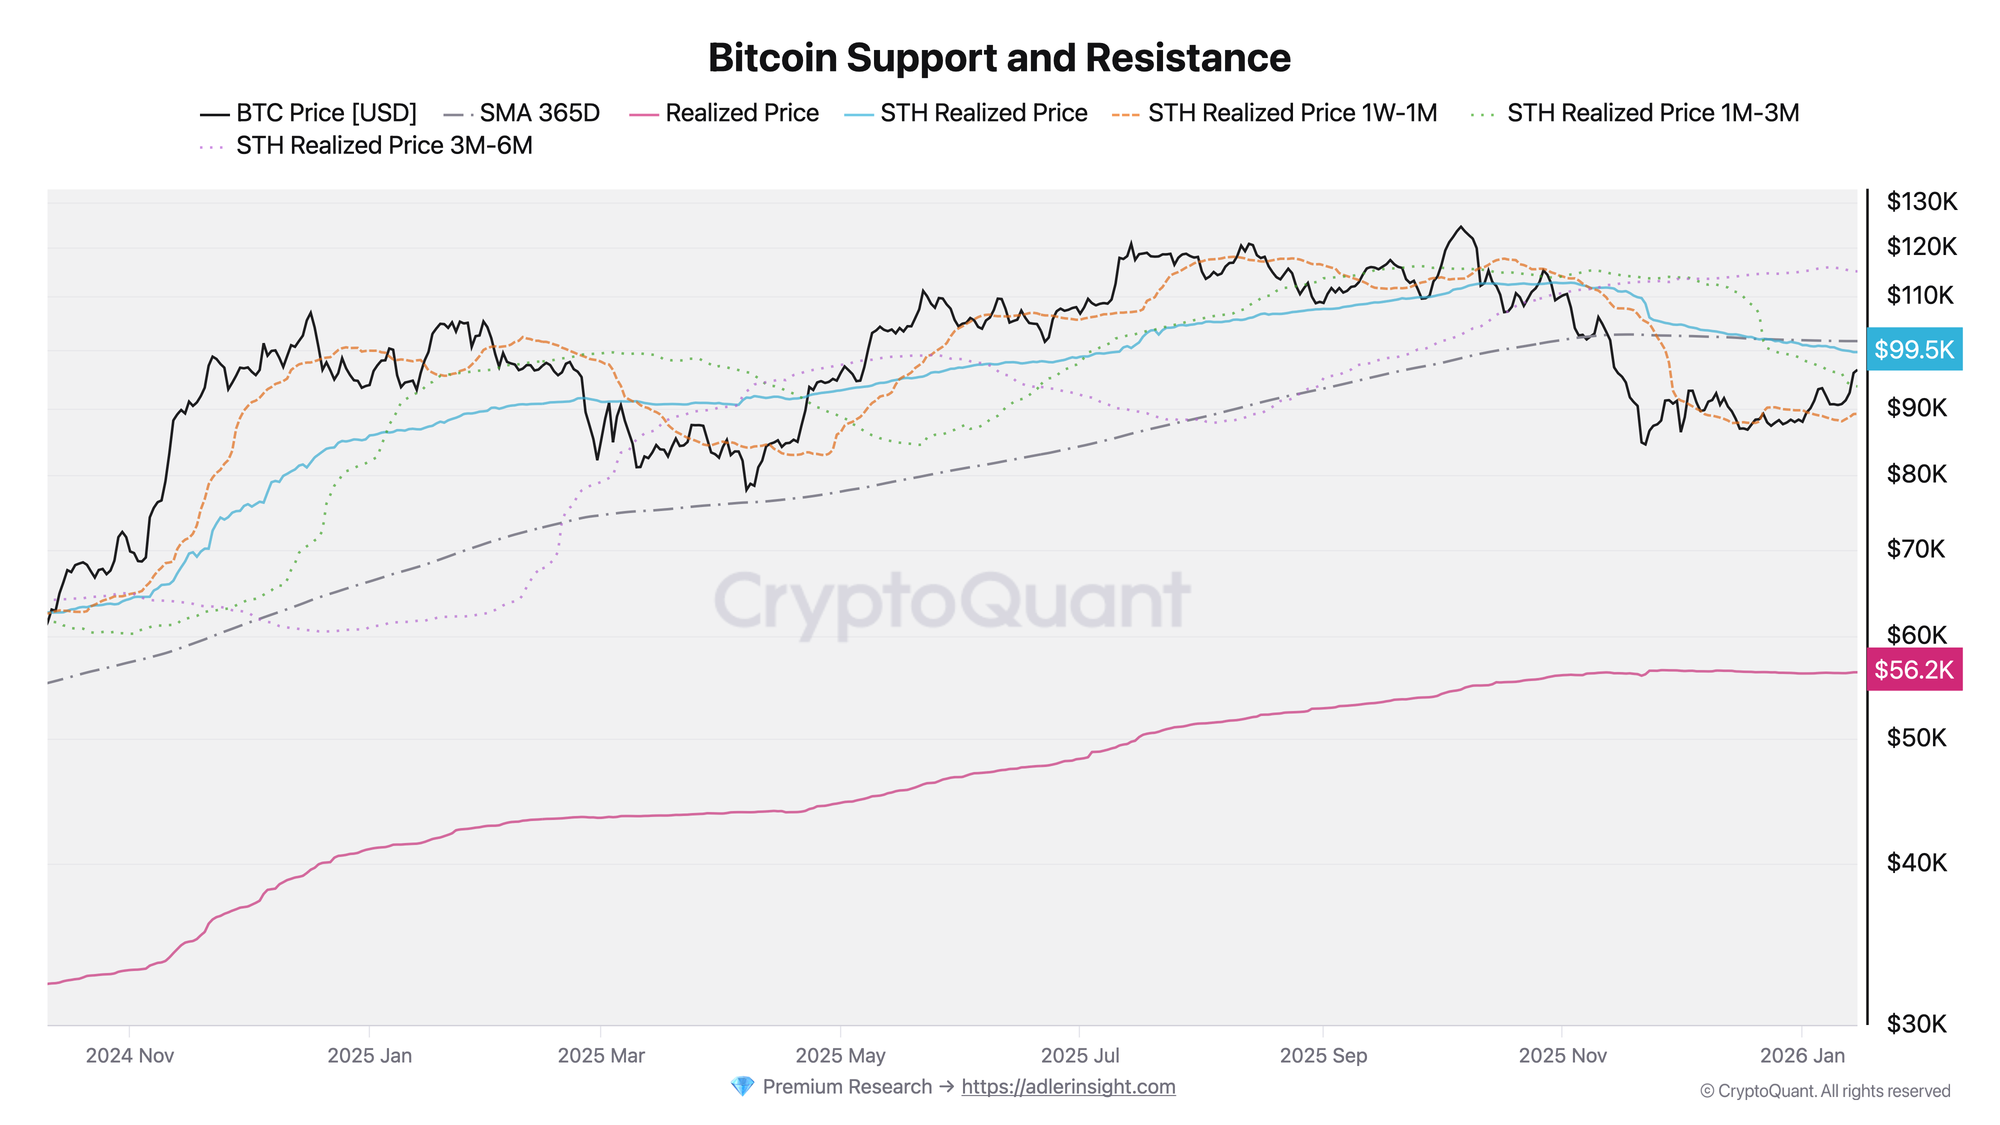Click the CryptoQuant copyright notice
This screenshot has height=1125, width=2000.
coord(1825,1091)
